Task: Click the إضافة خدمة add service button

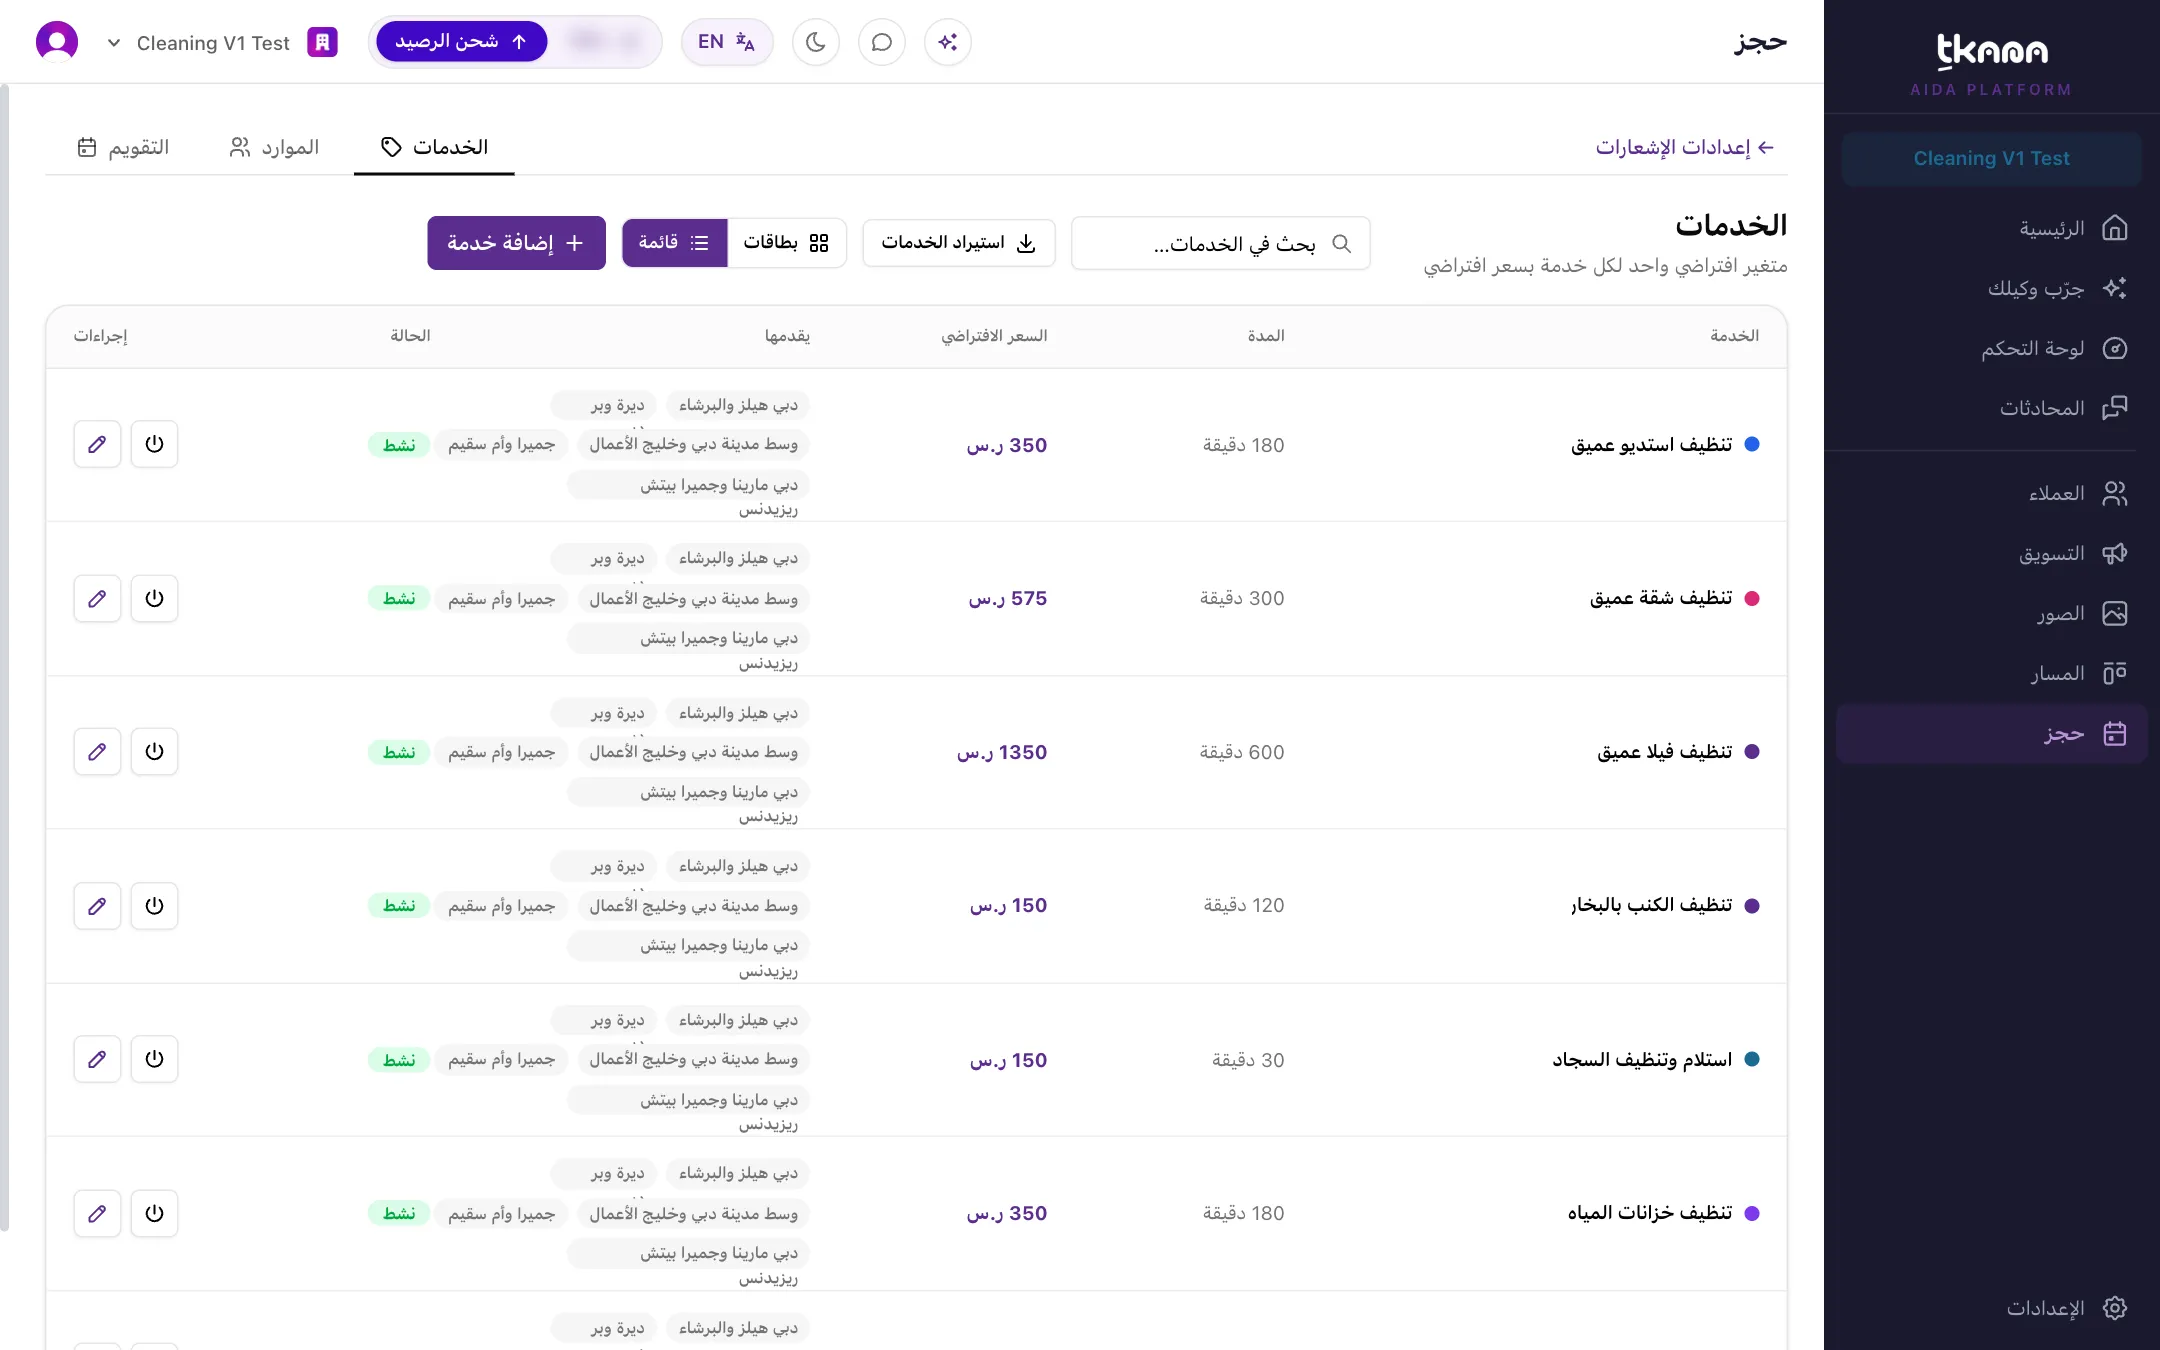Action: point(516,243)
